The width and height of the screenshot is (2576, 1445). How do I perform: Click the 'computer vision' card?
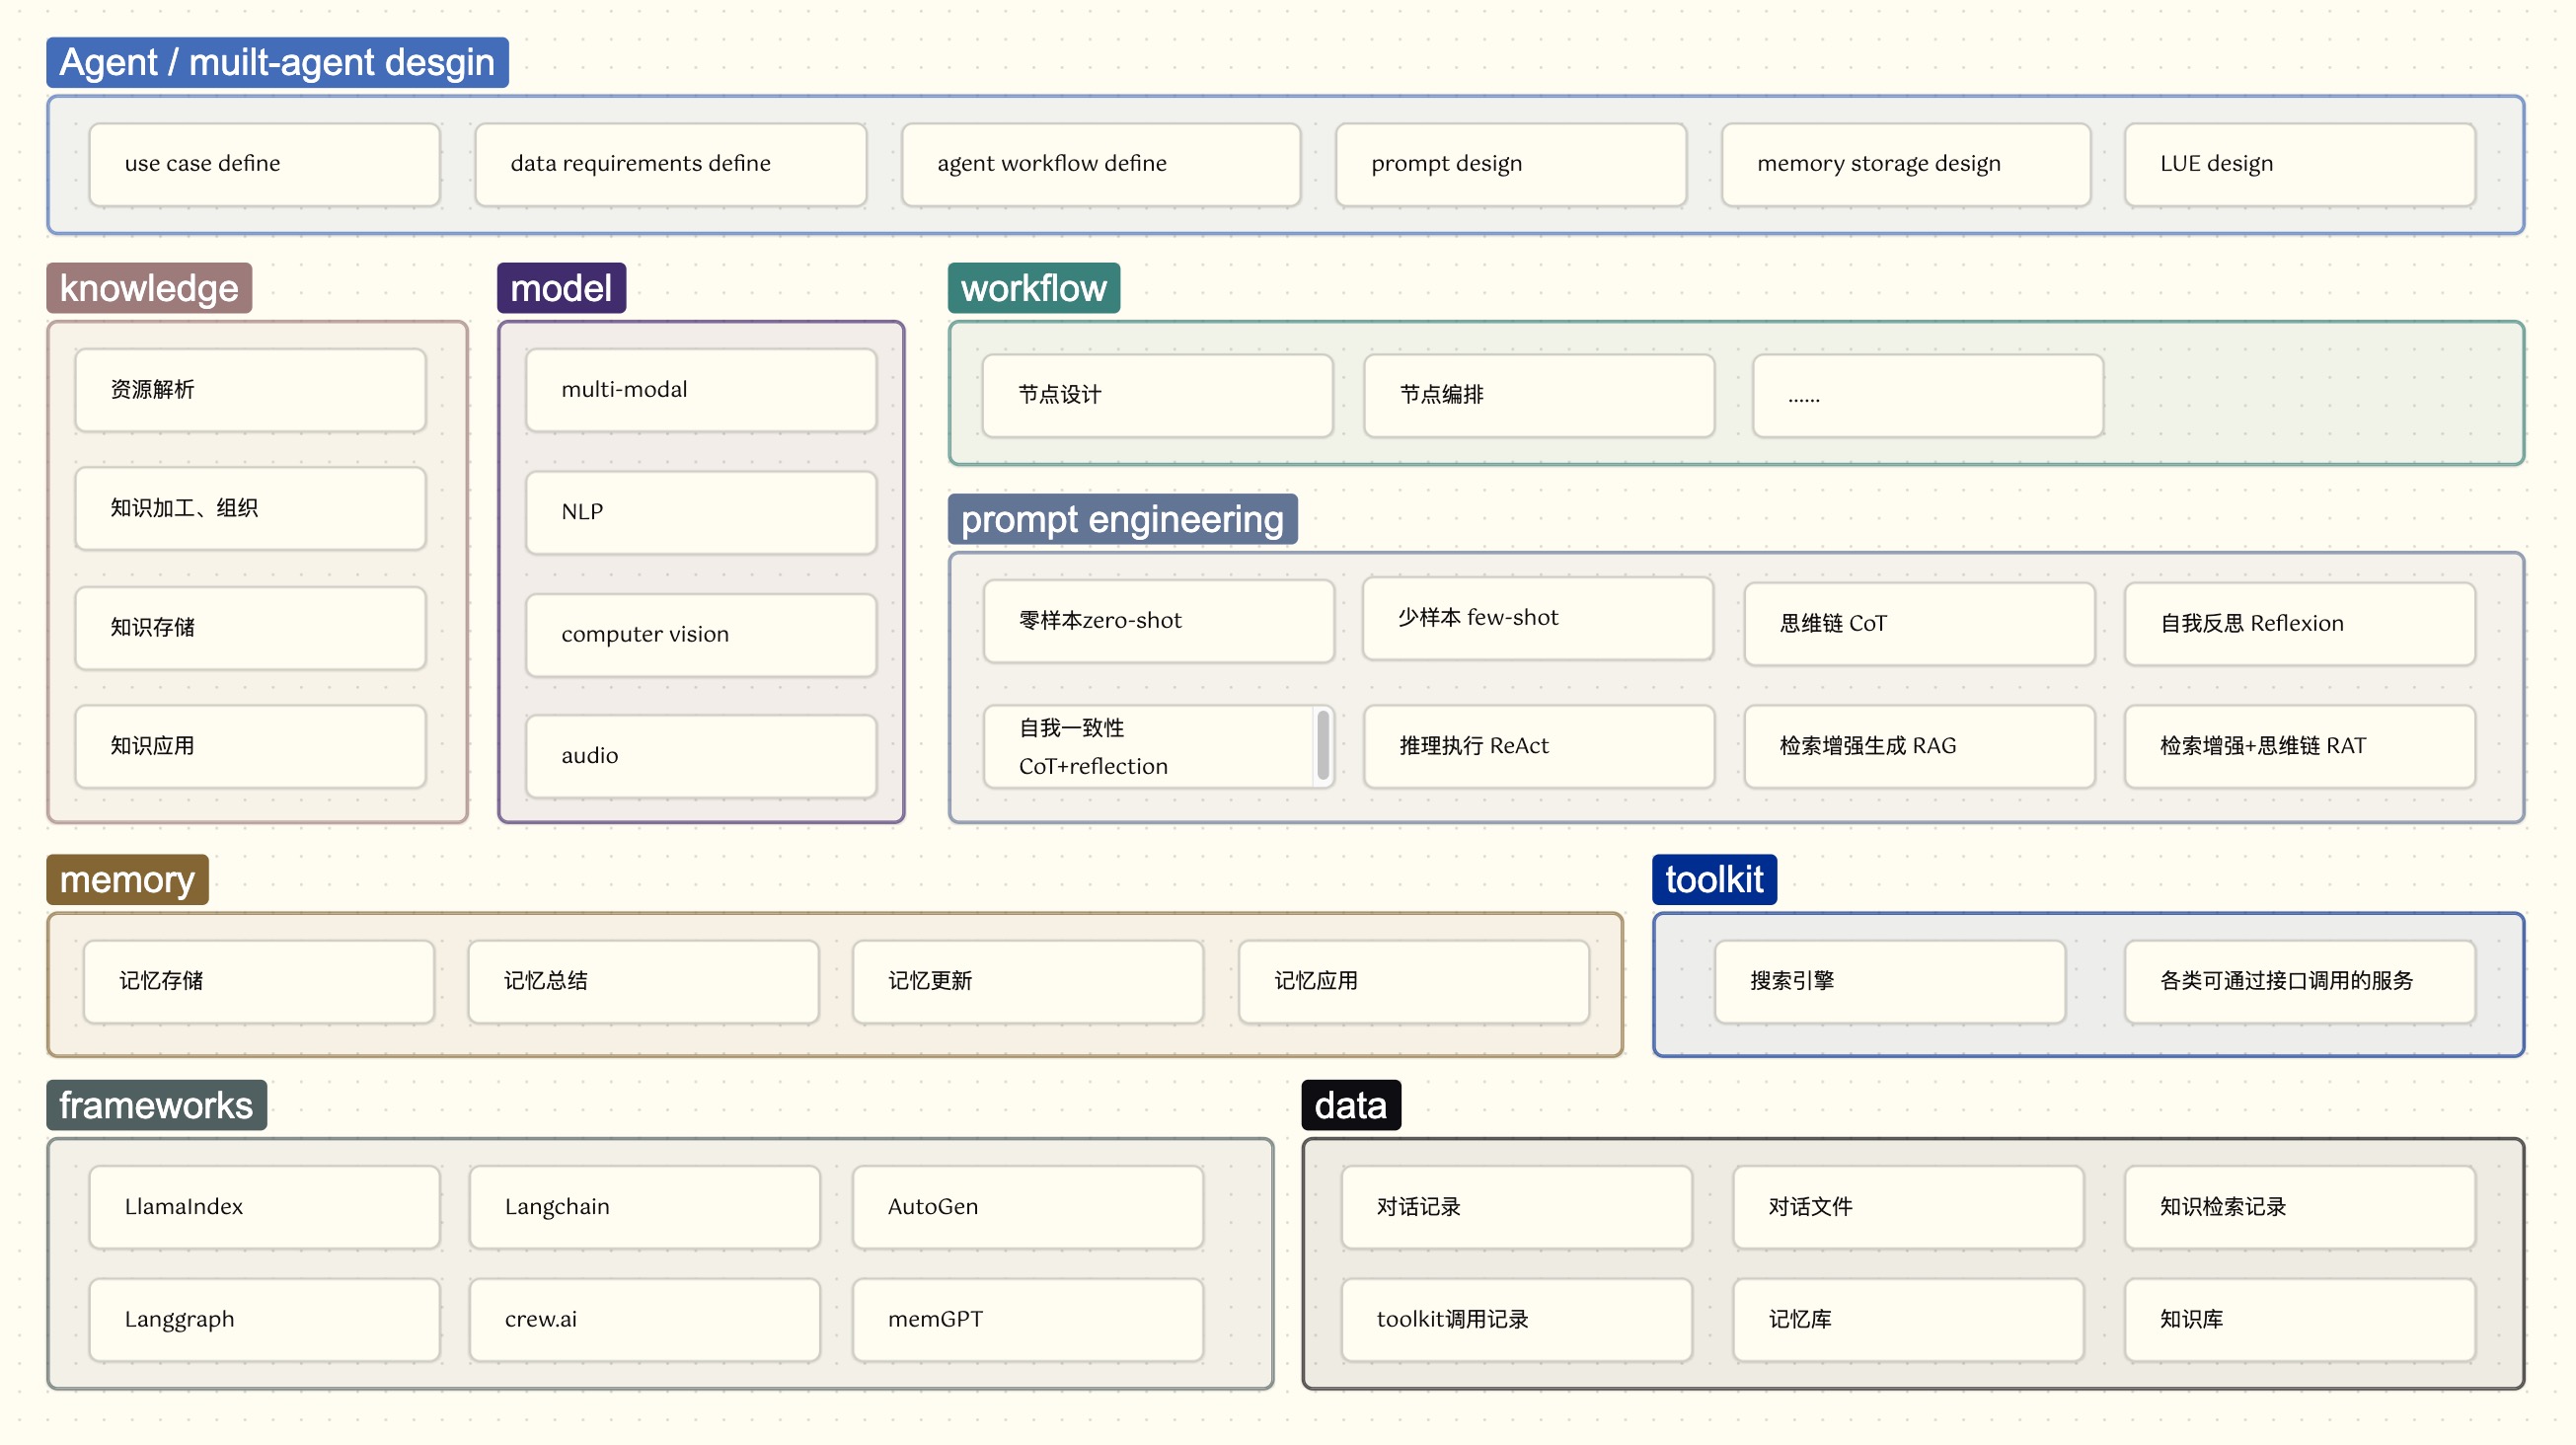coord(700,635)
